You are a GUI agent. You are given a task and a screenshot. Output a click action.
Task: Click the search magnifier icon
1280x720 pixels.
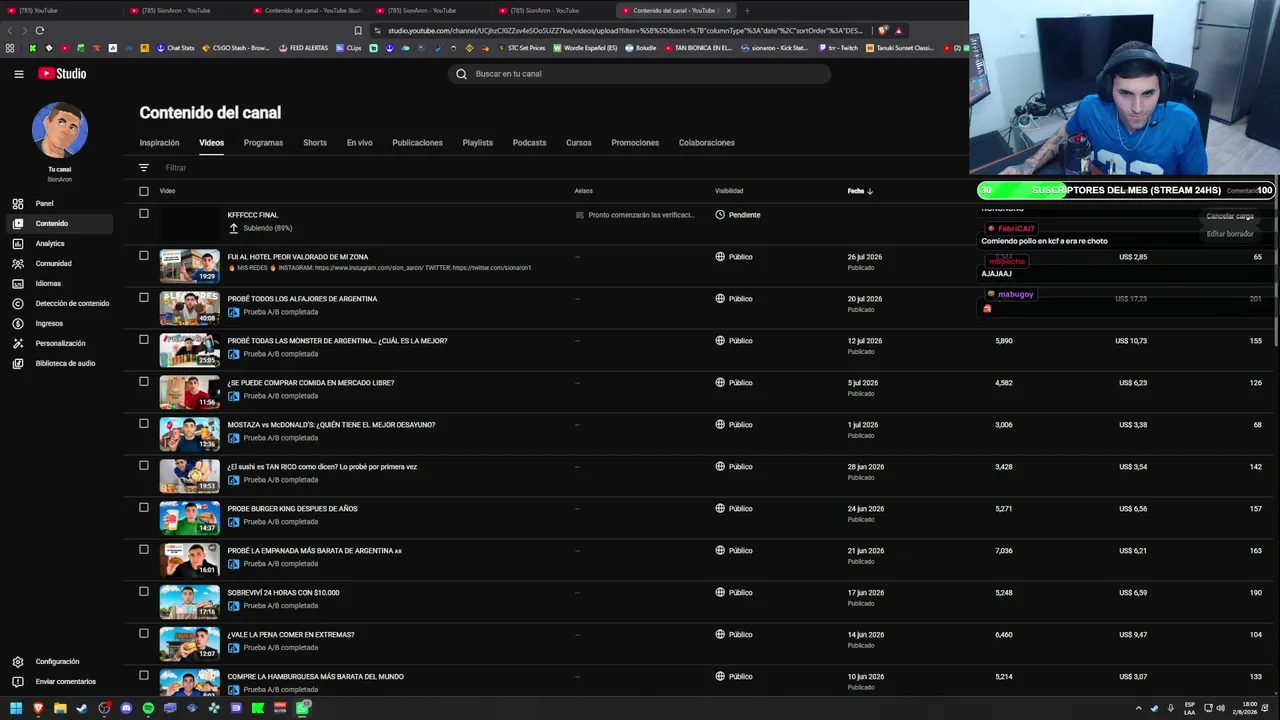tap(461, 74)
